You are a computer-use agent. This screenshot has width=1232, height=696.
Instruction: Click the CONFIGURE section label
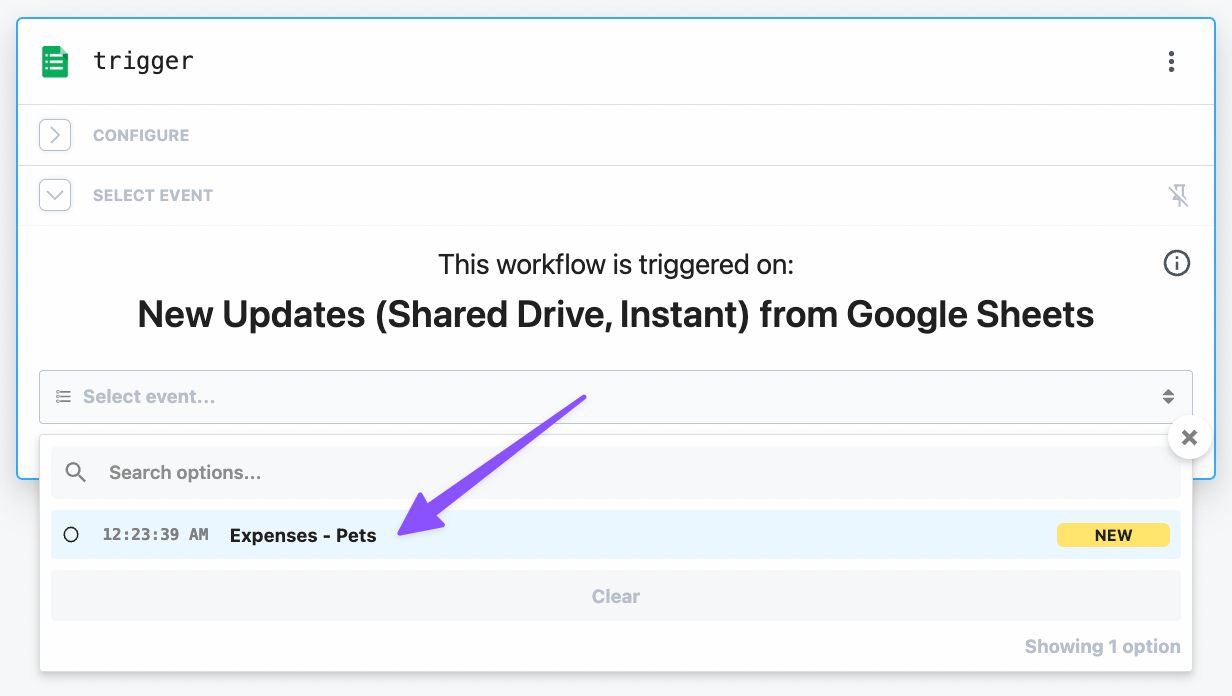(141, 135)
